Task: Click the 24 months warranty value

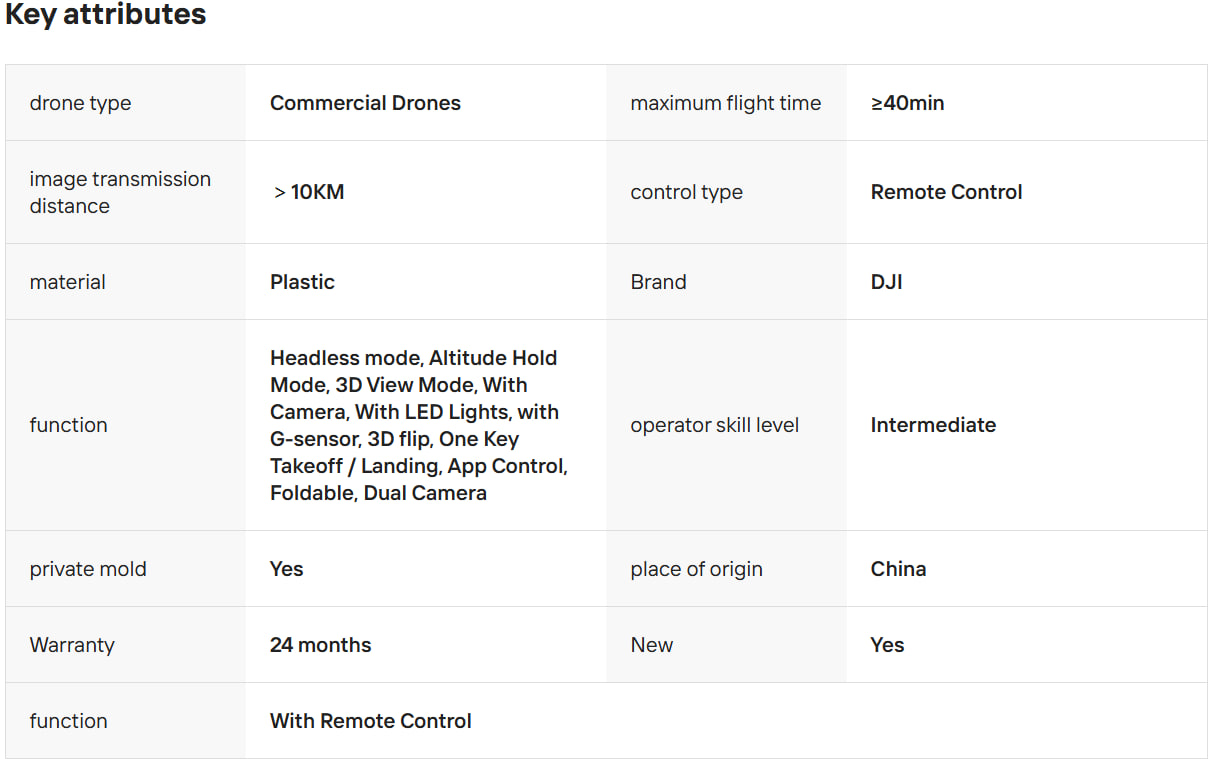Action: pyautogui.click(x=320, y=645)
